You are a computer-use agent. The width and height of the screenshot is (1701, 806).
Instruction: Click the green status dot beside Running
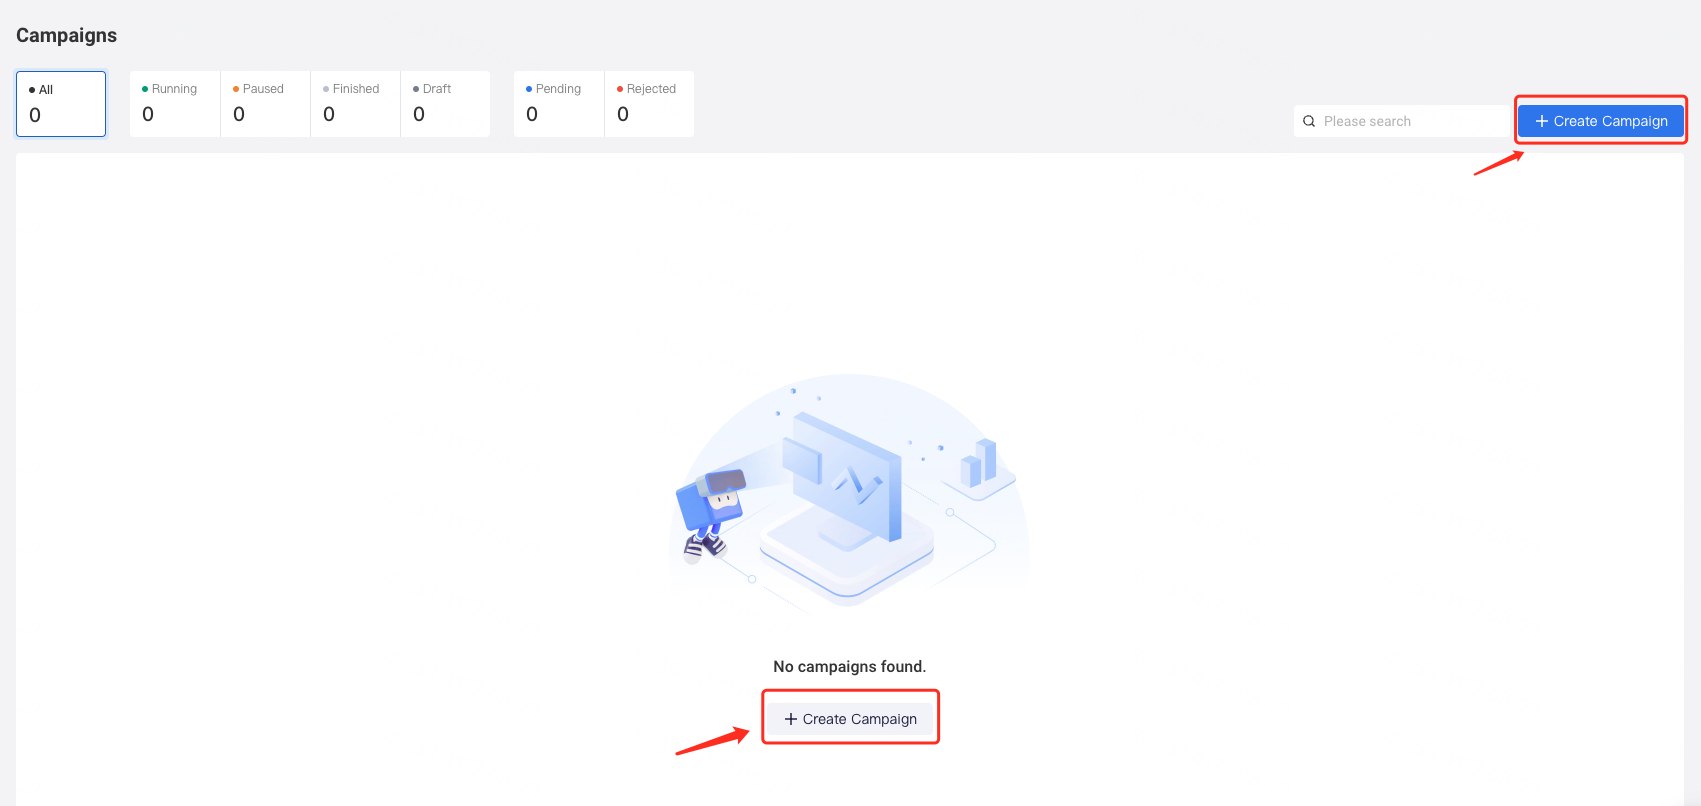coord(145,89)
